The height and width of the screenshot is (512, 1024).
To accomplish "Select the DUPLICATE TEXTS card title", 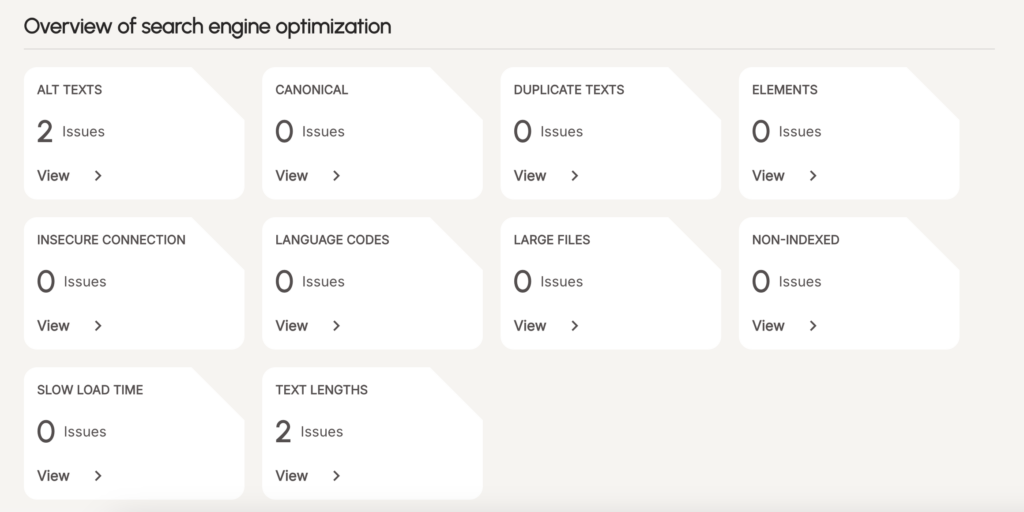I will pyautogui.click(x=569, y=89).
